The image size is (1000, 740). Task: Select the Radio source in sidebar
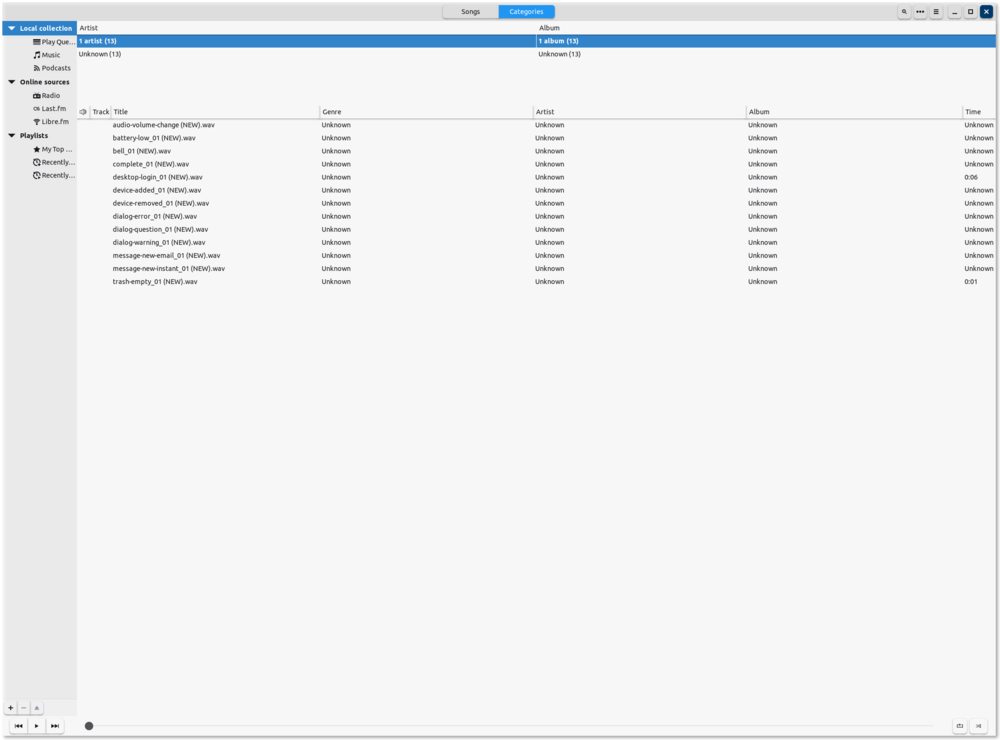click(x=50, y=95)
